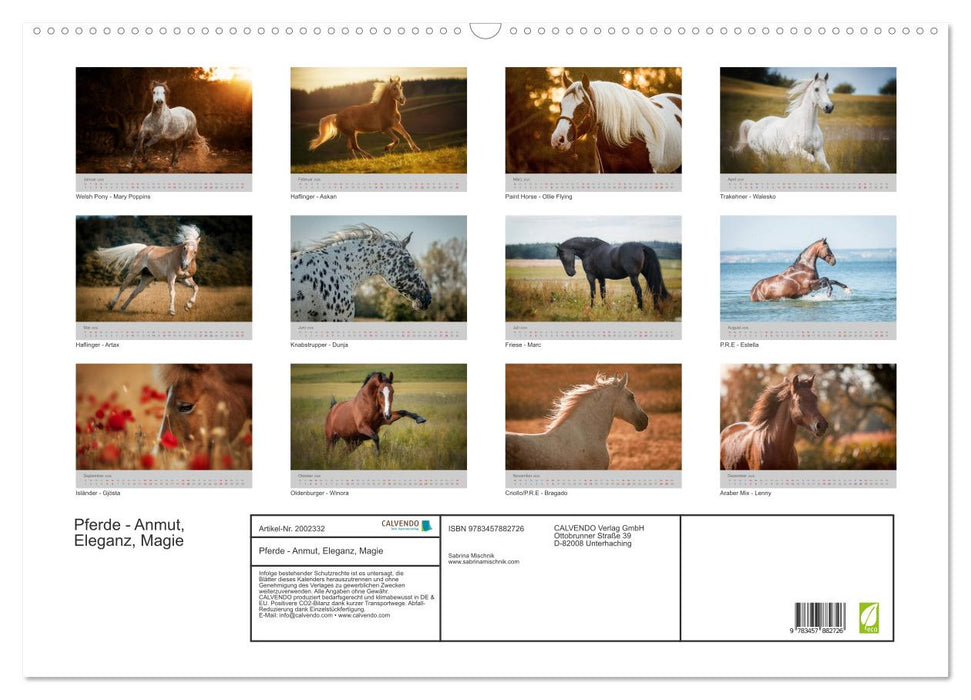Image resolution: width=971 pixels, height=700 pixels.
Task: Open the www.sabrinamischnik.com link
Action: point(483,561)
